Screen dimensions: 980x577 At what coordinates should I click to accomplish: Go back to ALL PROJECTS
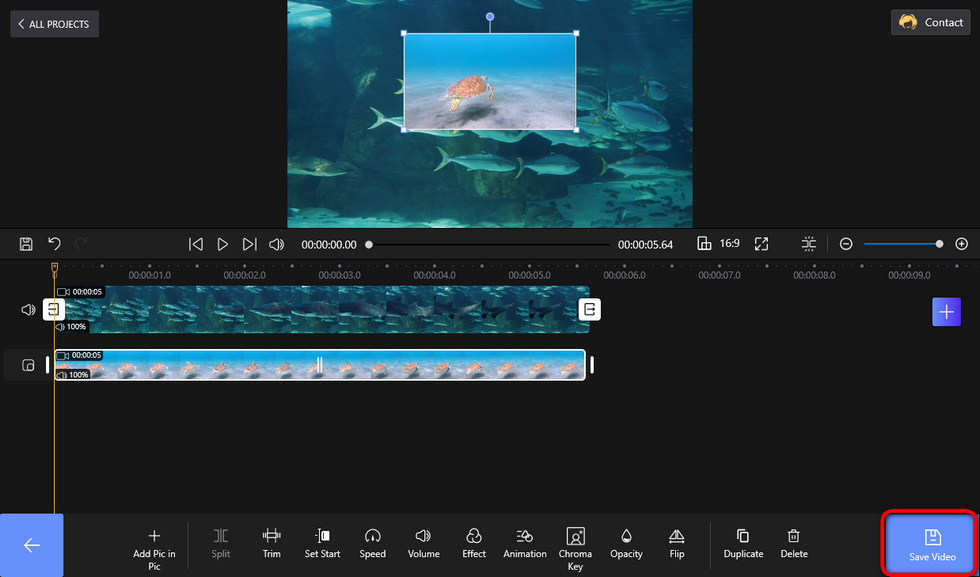[x=54, y=24]
